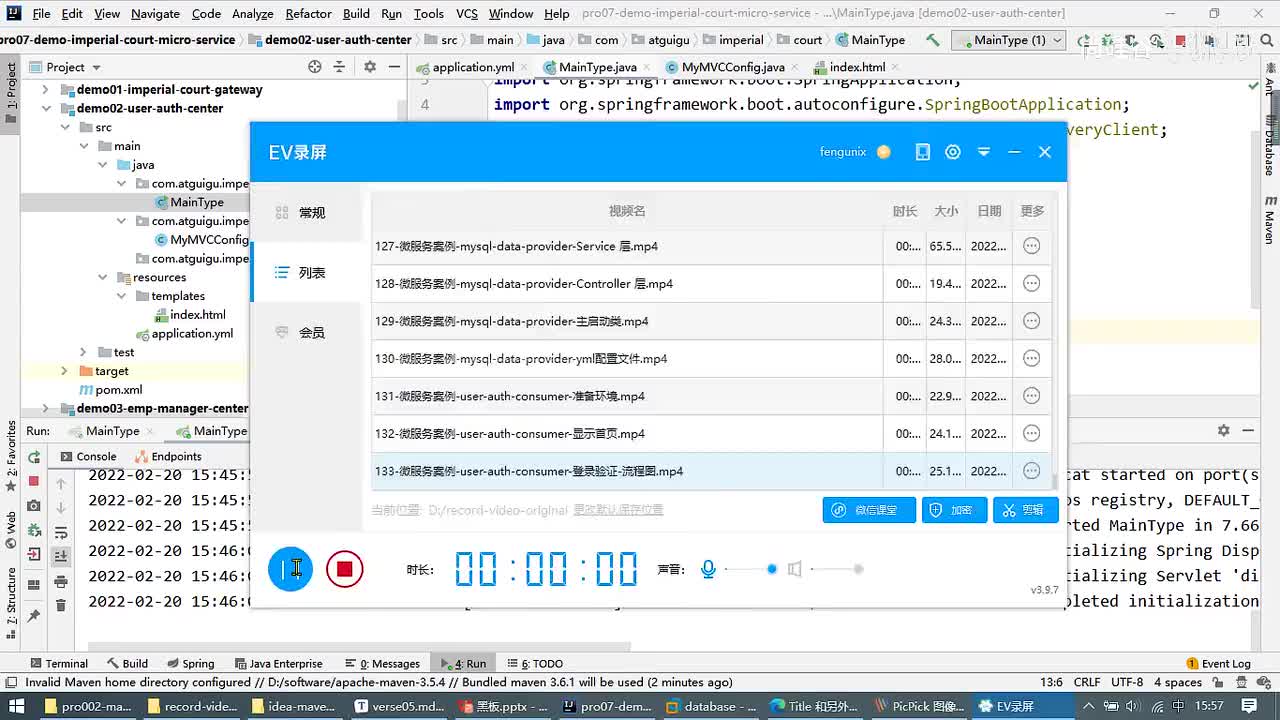Screen dimensions: 1280x720
Task: Open Run panel gear settings
Action: click(1223, 430)
